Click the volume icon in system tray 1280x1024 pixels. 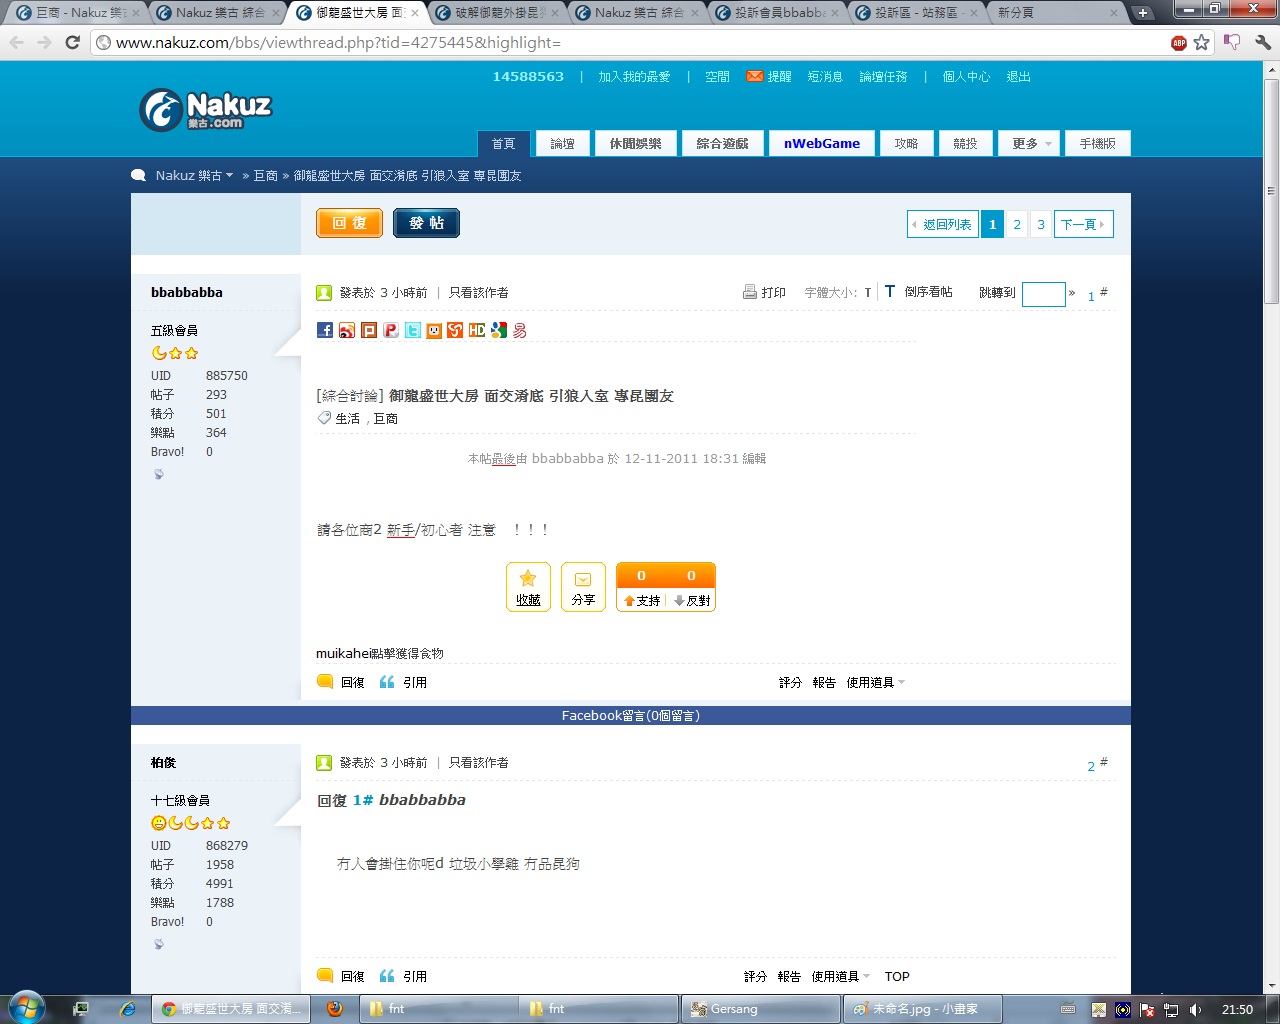(x=1196, y=1010)
